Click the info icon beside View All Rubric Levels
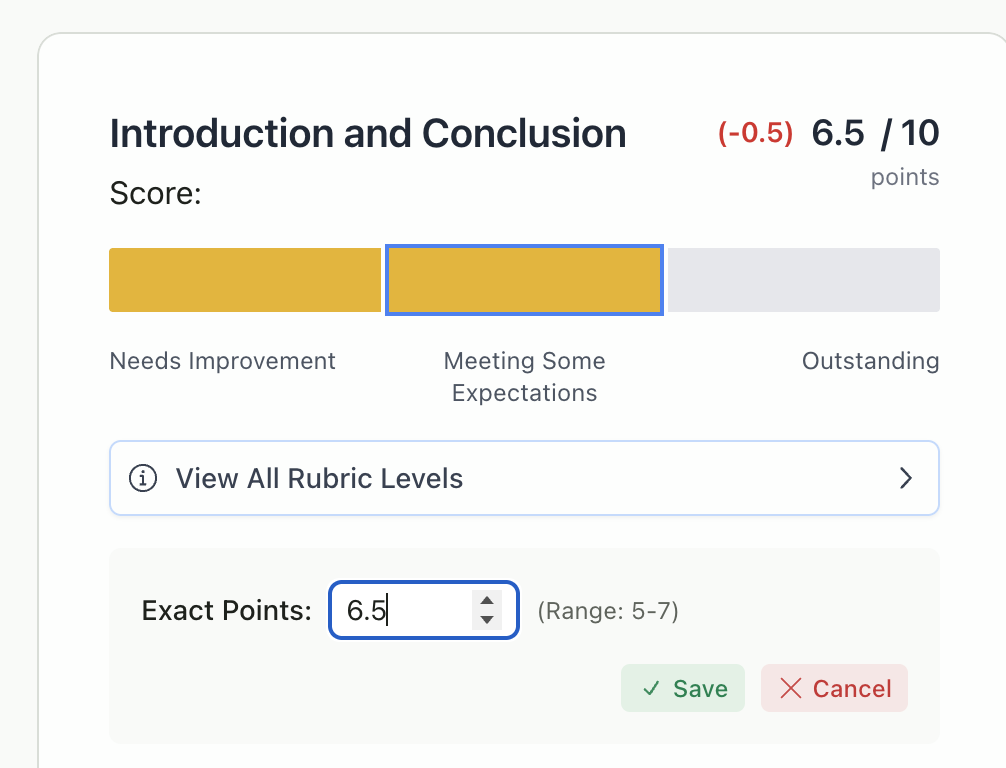1006x768 pixels. pos(144,478)
